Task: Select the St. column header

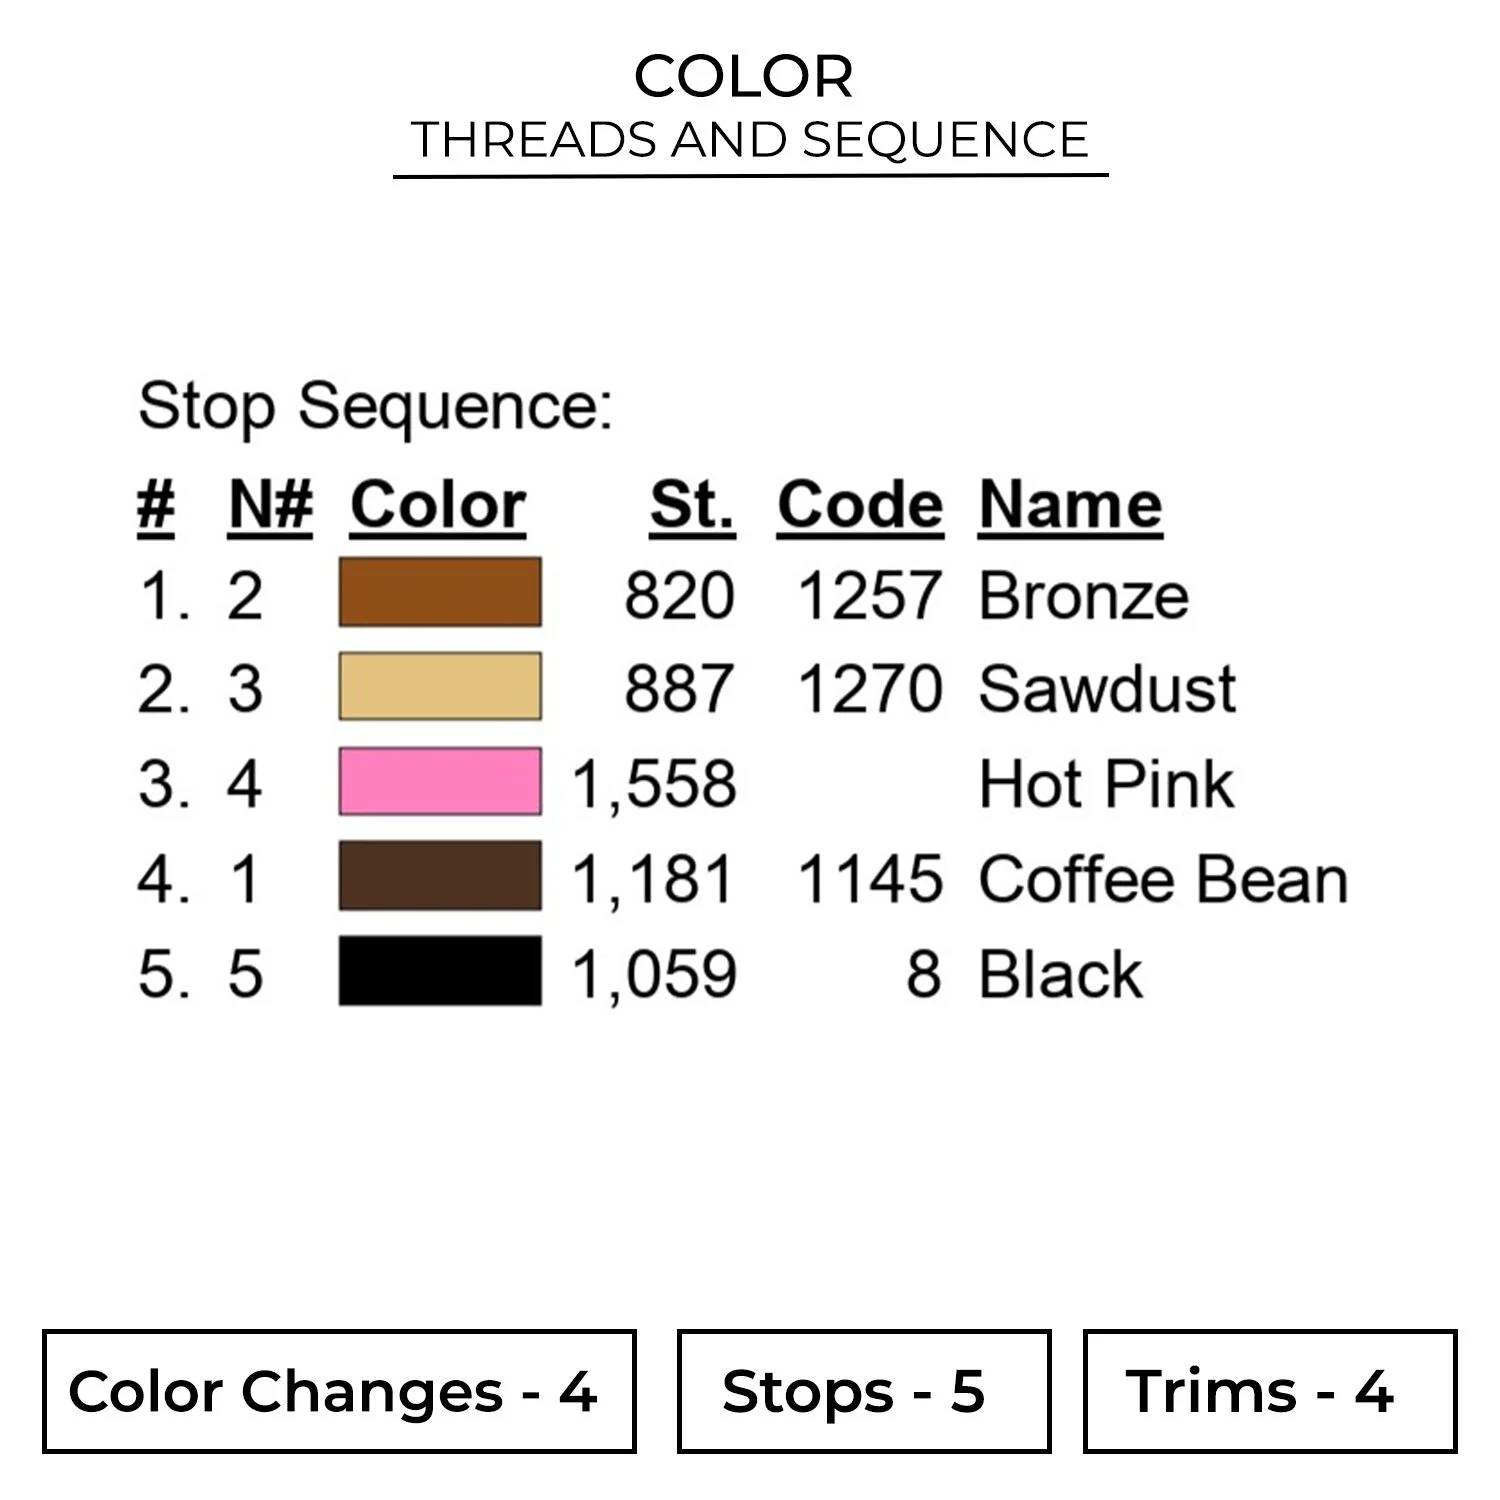Action: (x=692, y=505)
